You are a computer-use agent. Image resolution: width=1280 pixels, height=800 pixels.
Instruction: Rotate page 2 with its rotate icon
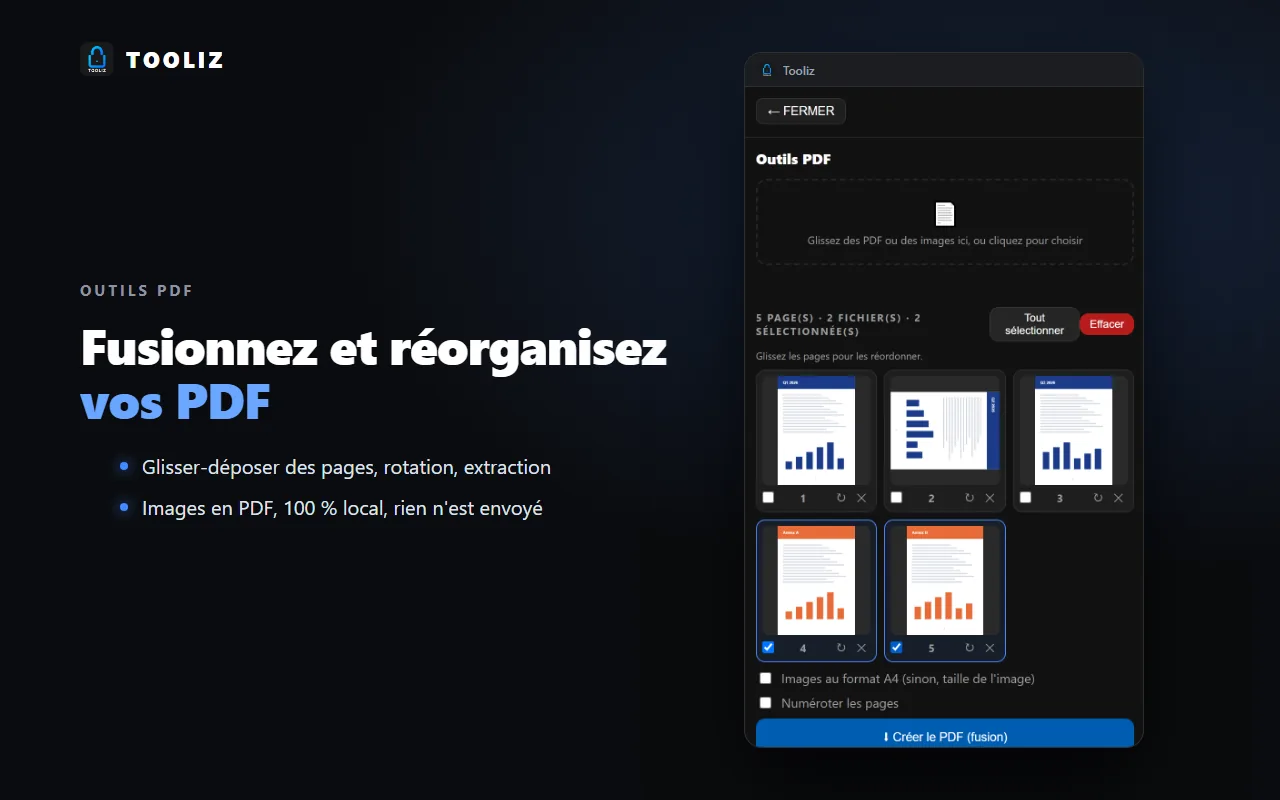pyautogui.click(x=969, y=497)
